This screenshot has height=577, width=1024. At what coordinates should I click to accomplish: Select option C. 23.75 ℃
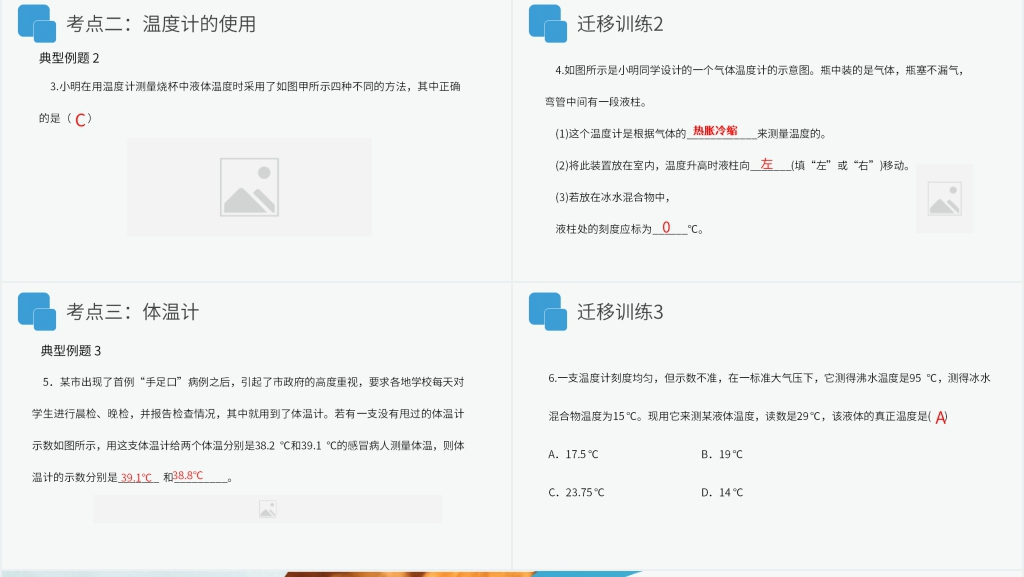tap(576, 492)
